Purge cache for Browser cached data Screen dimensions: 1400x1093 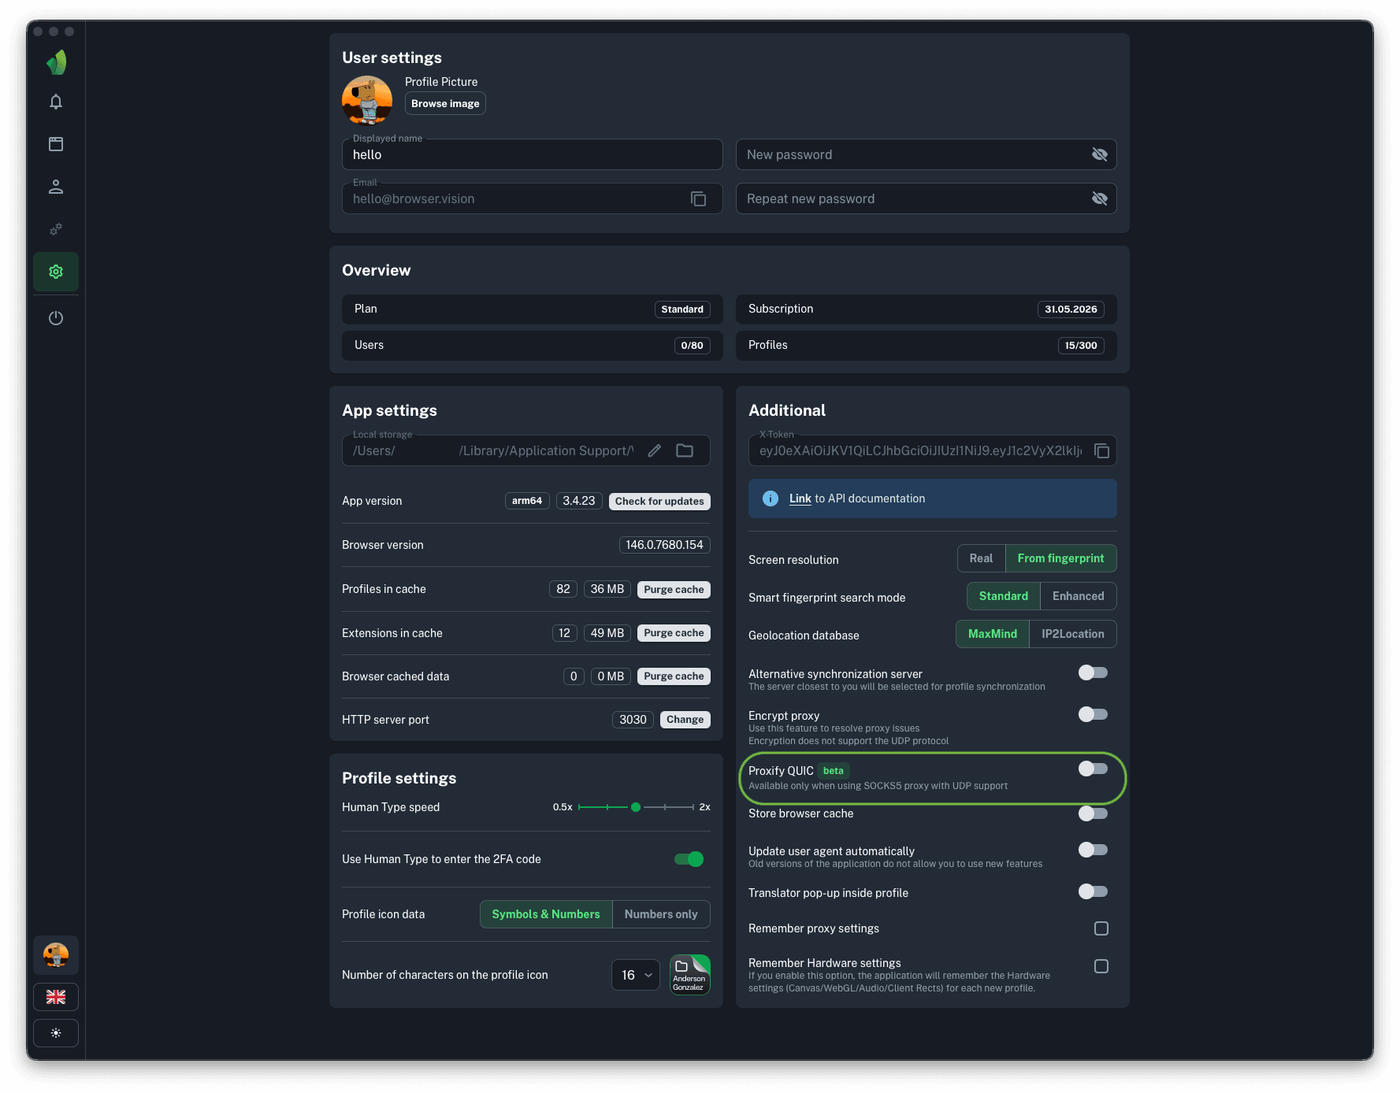point(674,677)
